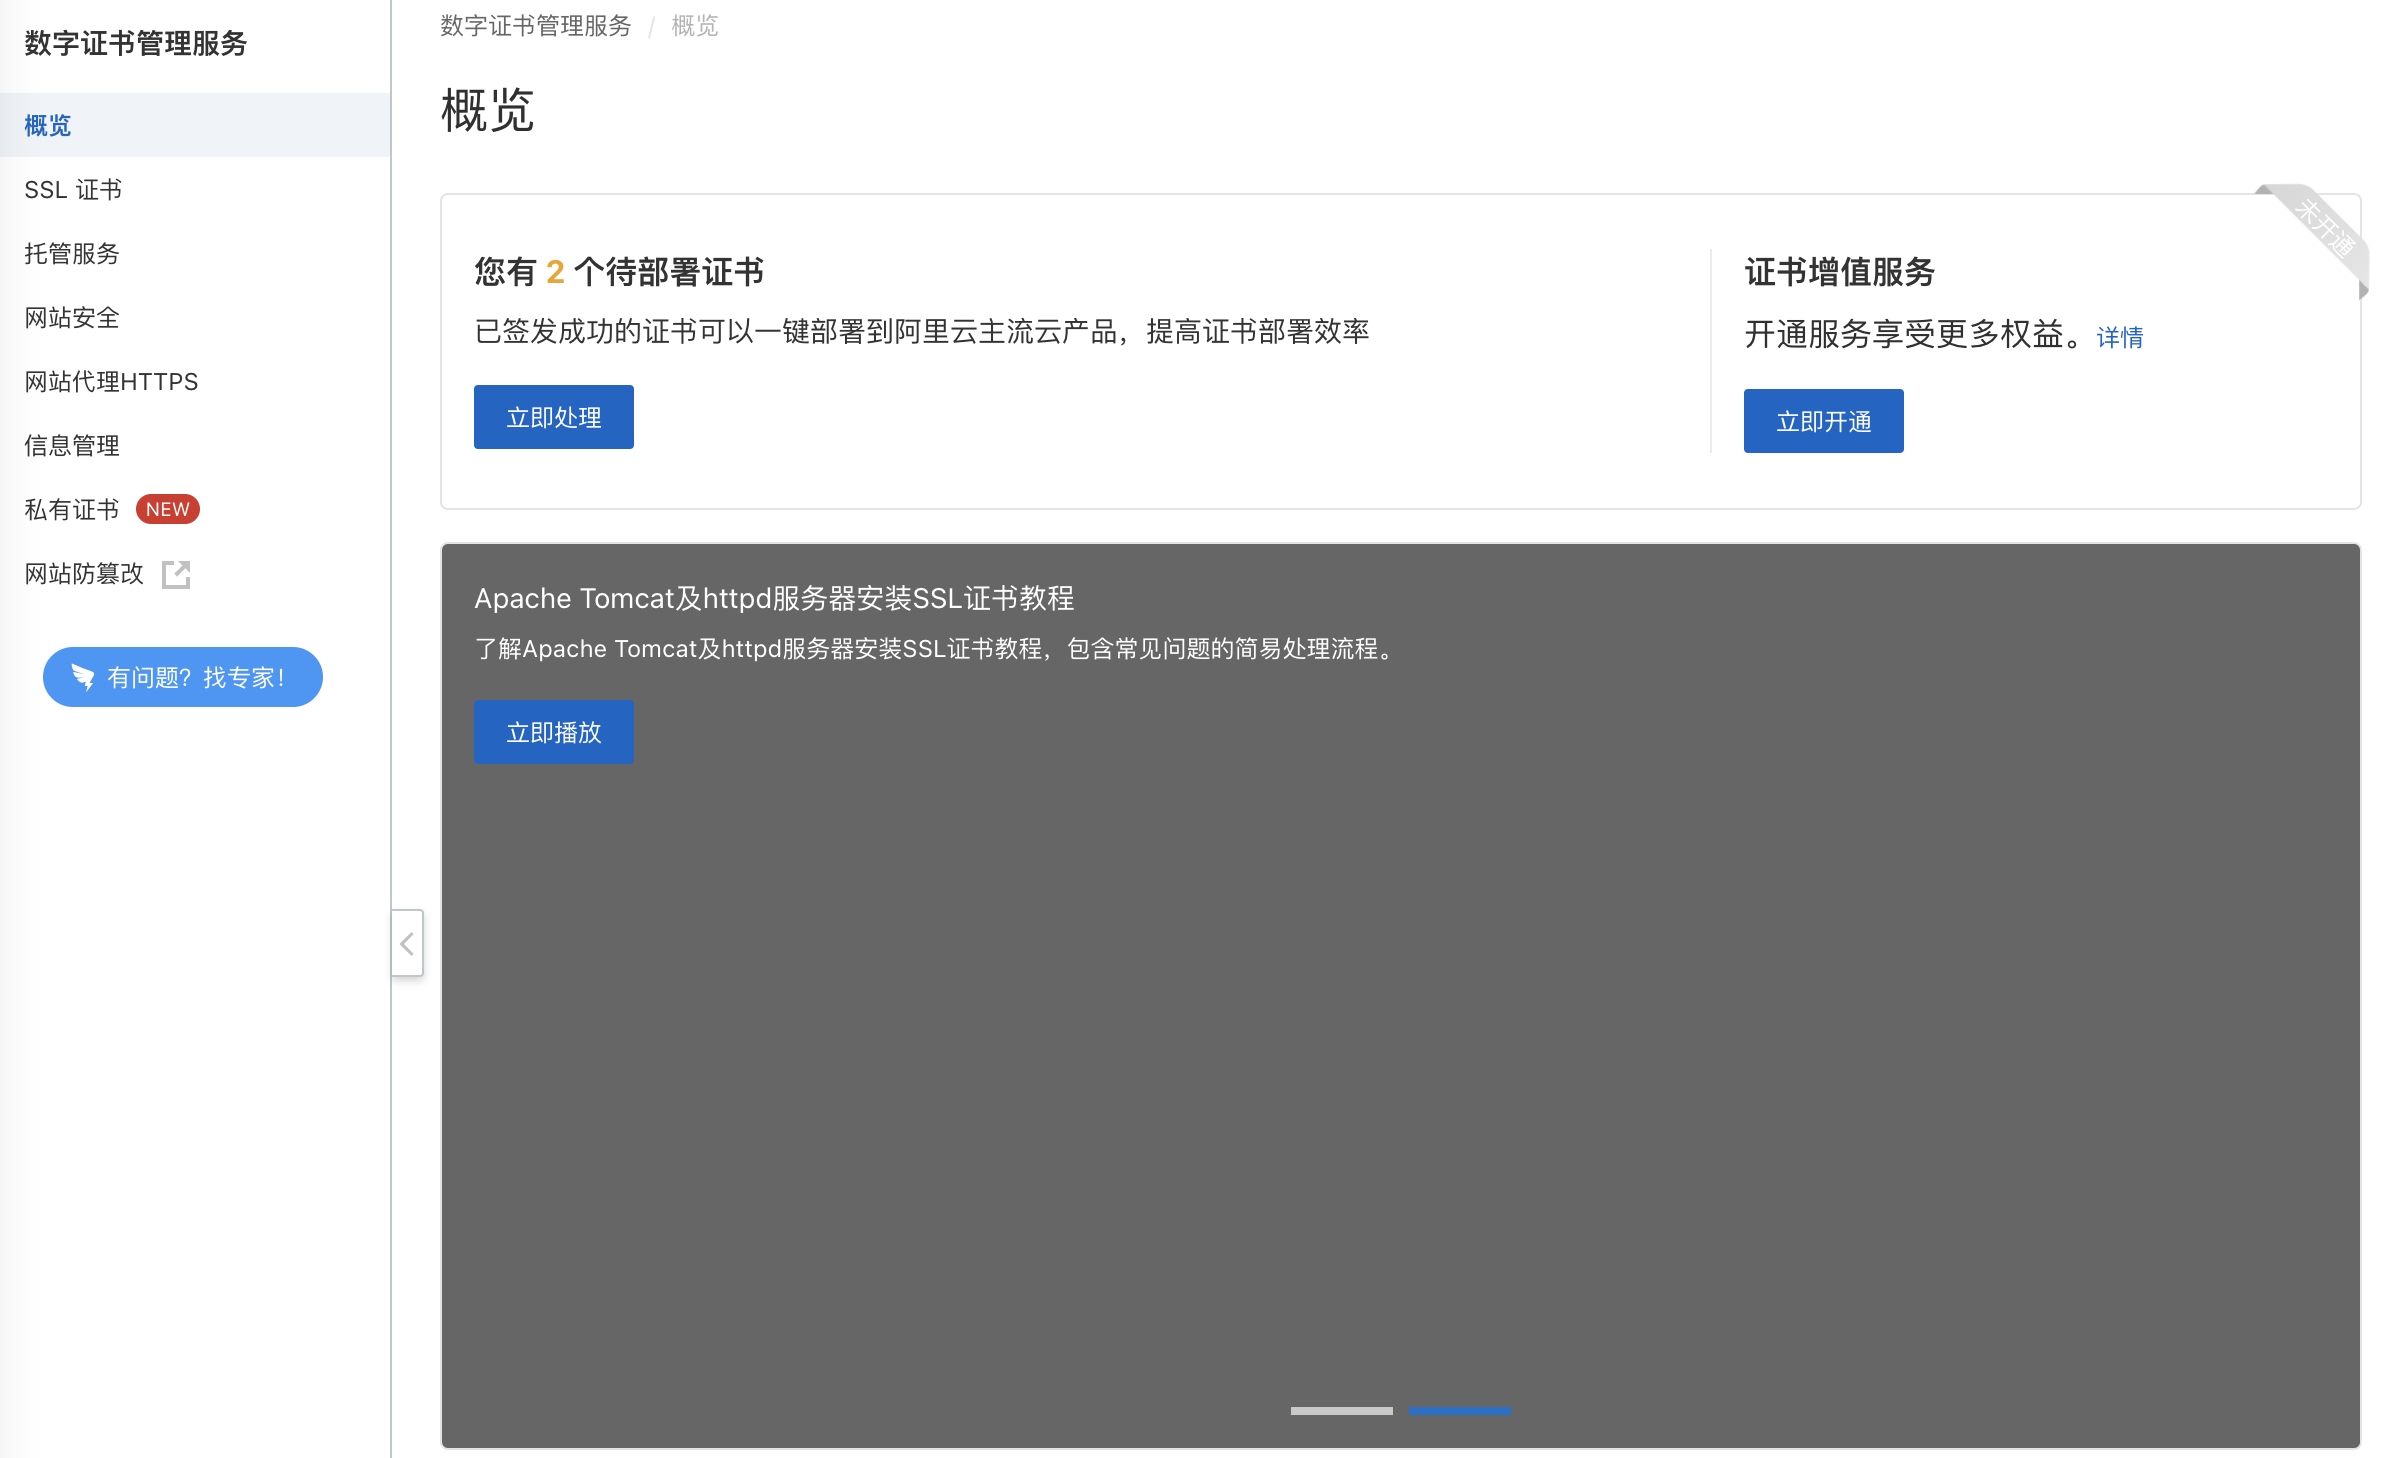Open the SSL 证书 section

[73, 189]
